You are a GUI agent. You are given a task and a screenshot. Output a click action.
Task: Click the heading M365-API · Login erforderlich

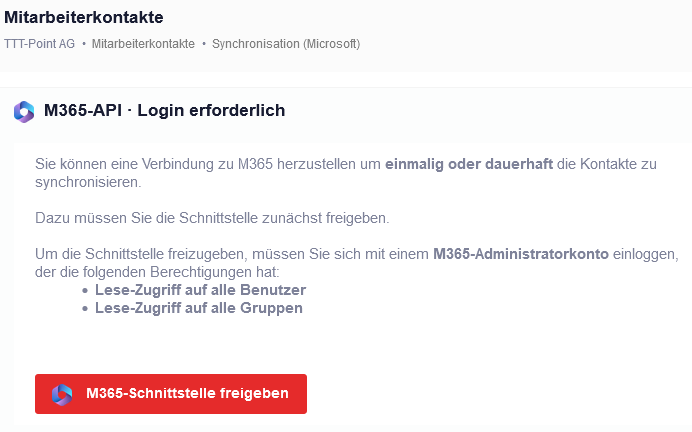pyautogui.click(x=164, y=111)
